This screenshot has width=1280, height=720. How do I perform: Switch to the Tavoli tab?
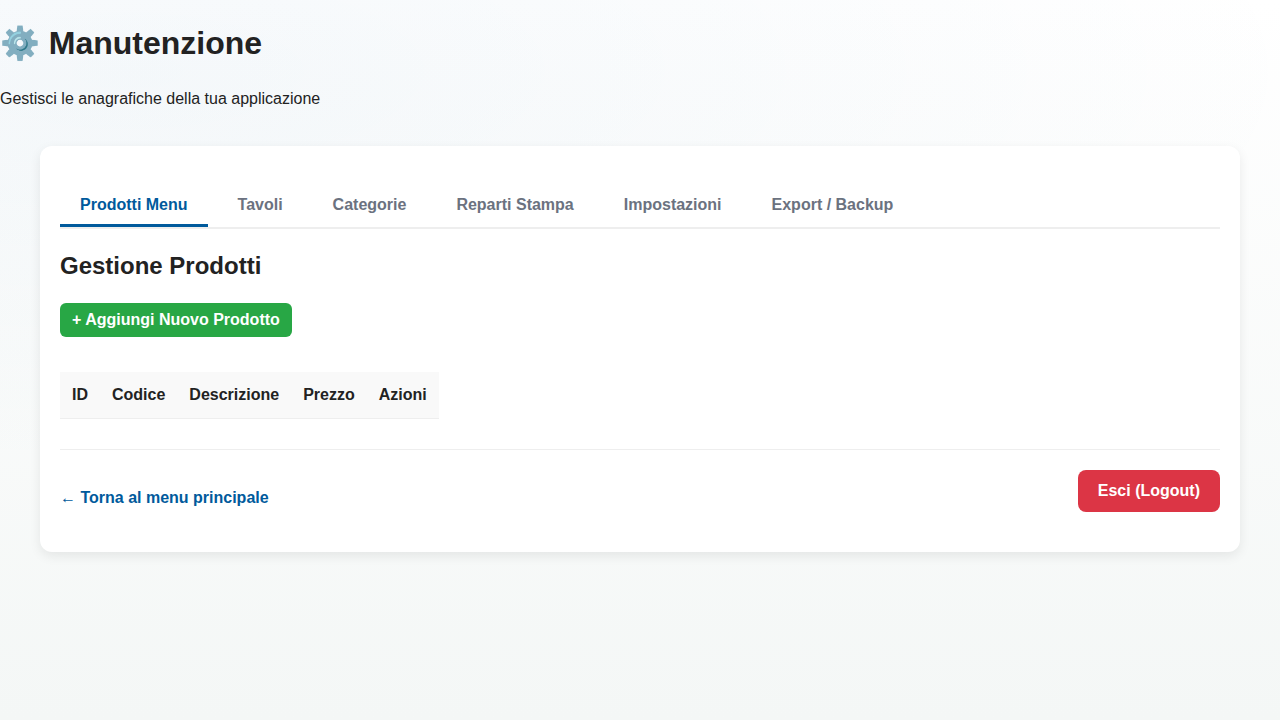pos(260,205)
